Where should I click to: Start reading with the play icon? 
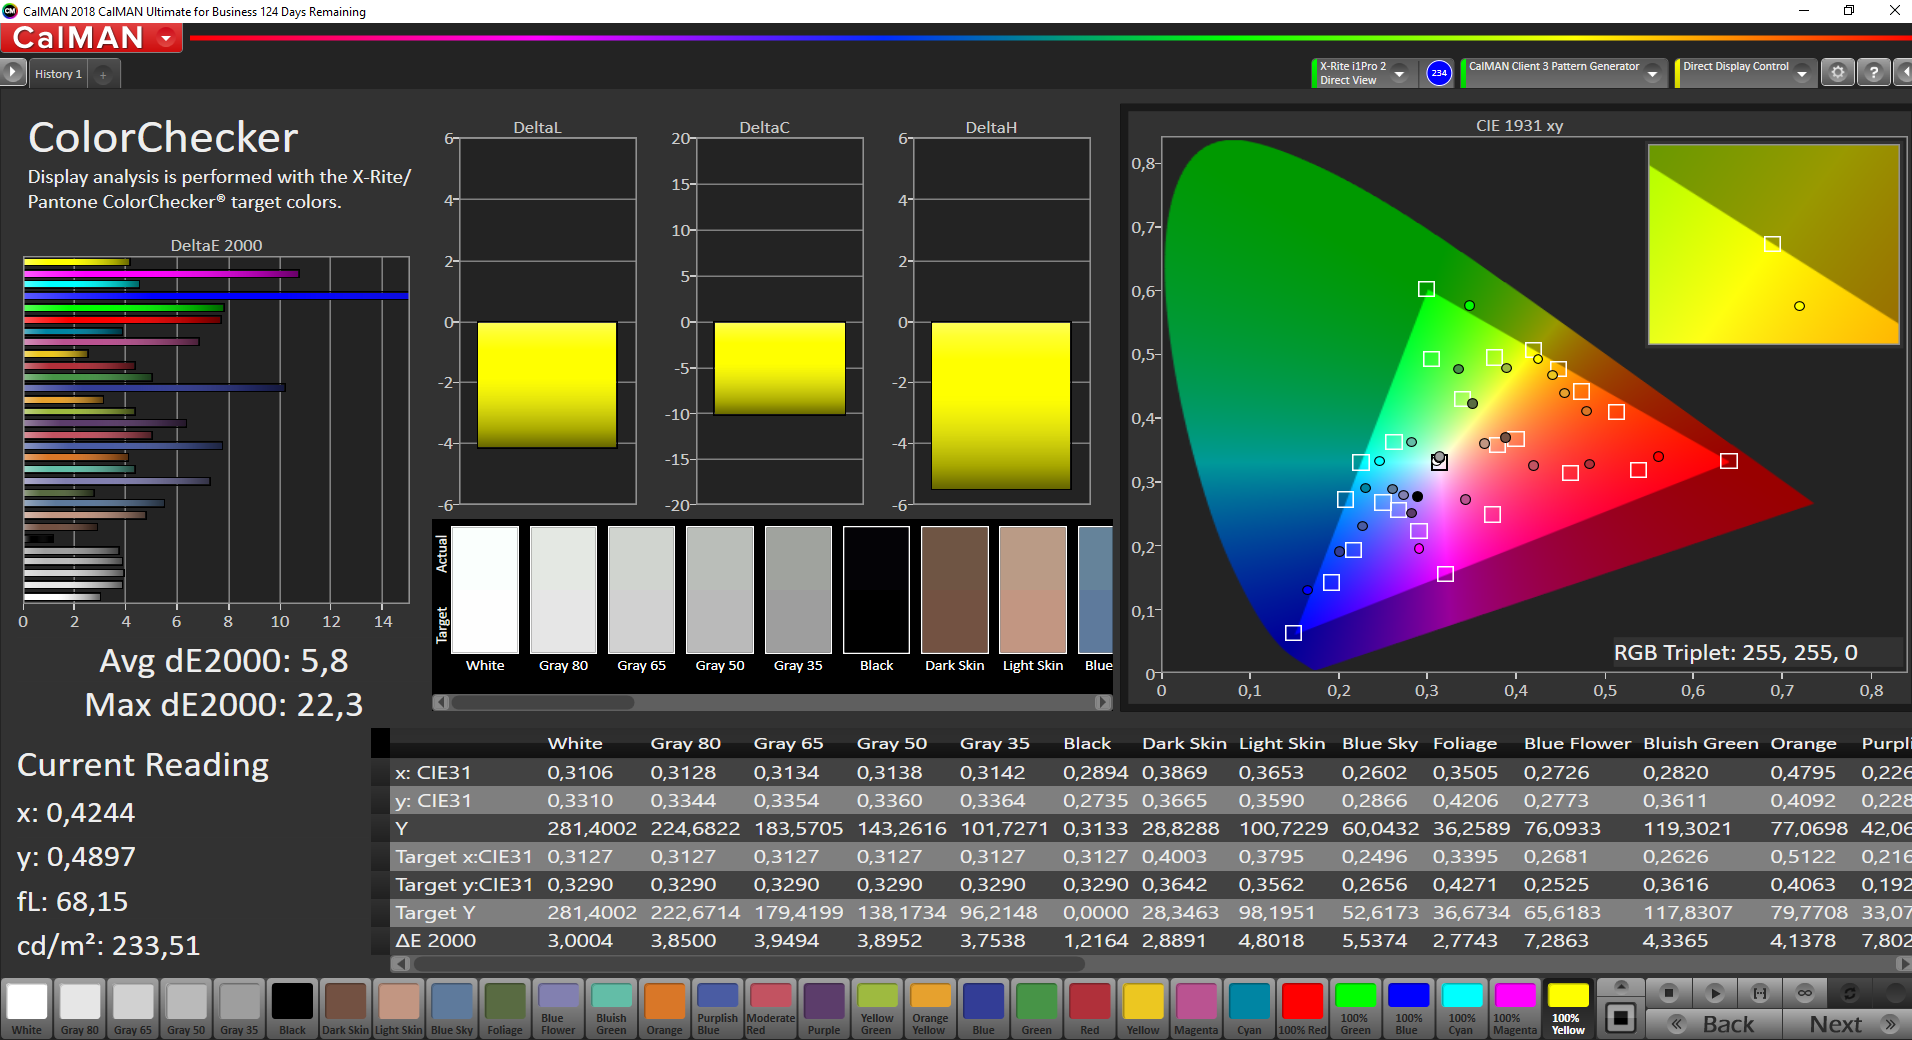1714,993
